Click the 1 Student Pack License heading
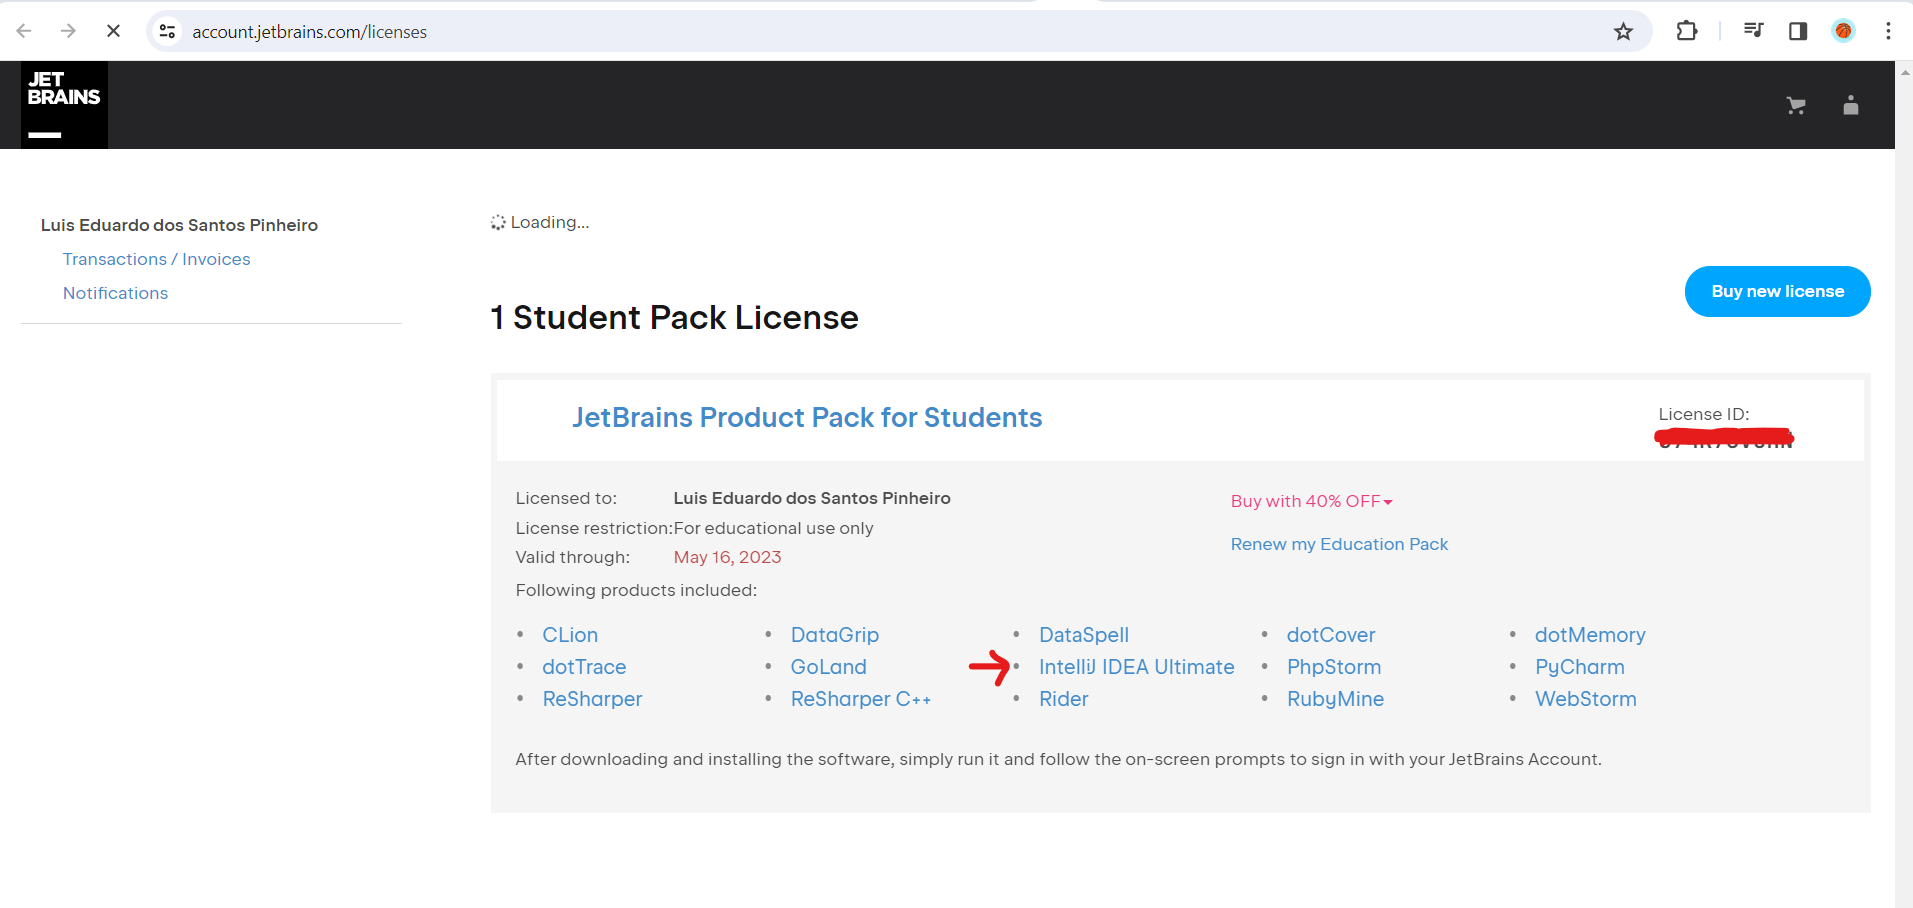1913x908 pixels. pyautogui.click(x=674, y=317)
